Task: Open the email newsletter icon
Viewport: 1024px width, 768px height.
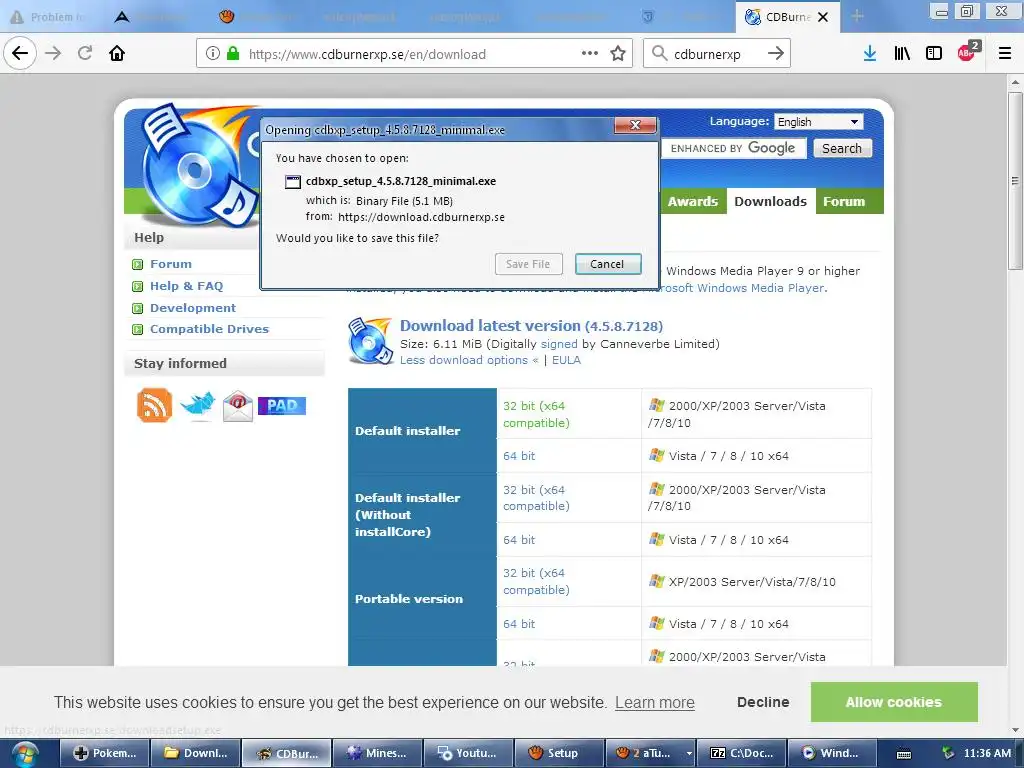Action: (x=238, y=406)
